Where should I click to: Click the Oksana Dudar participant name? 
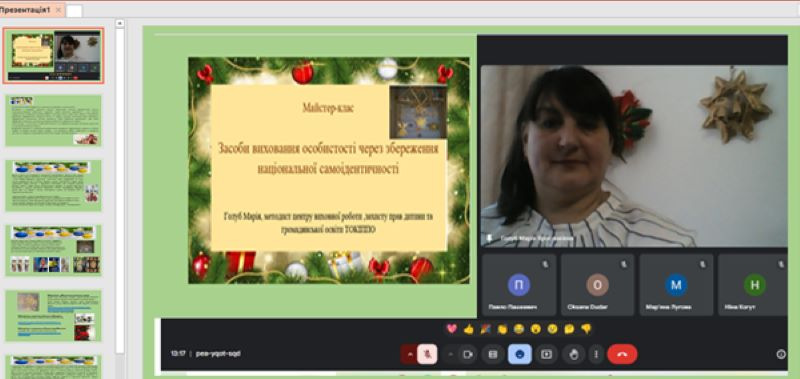[587, 307]
